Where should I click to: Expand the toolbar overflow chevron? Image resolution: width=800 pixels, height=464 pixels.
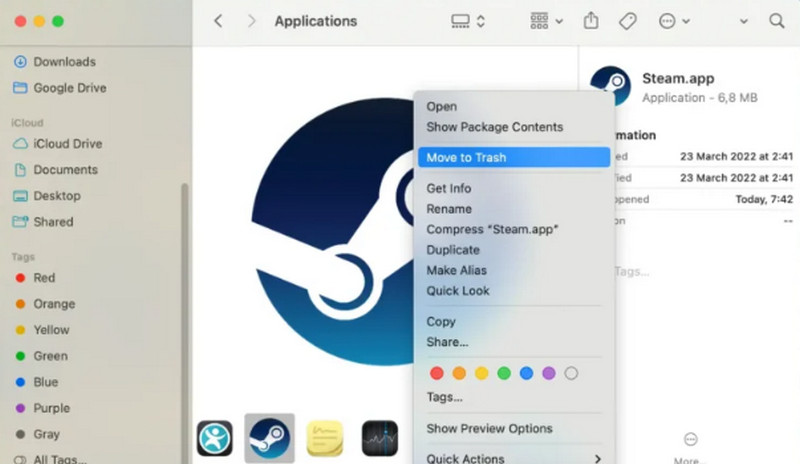(x=744, y=21)
